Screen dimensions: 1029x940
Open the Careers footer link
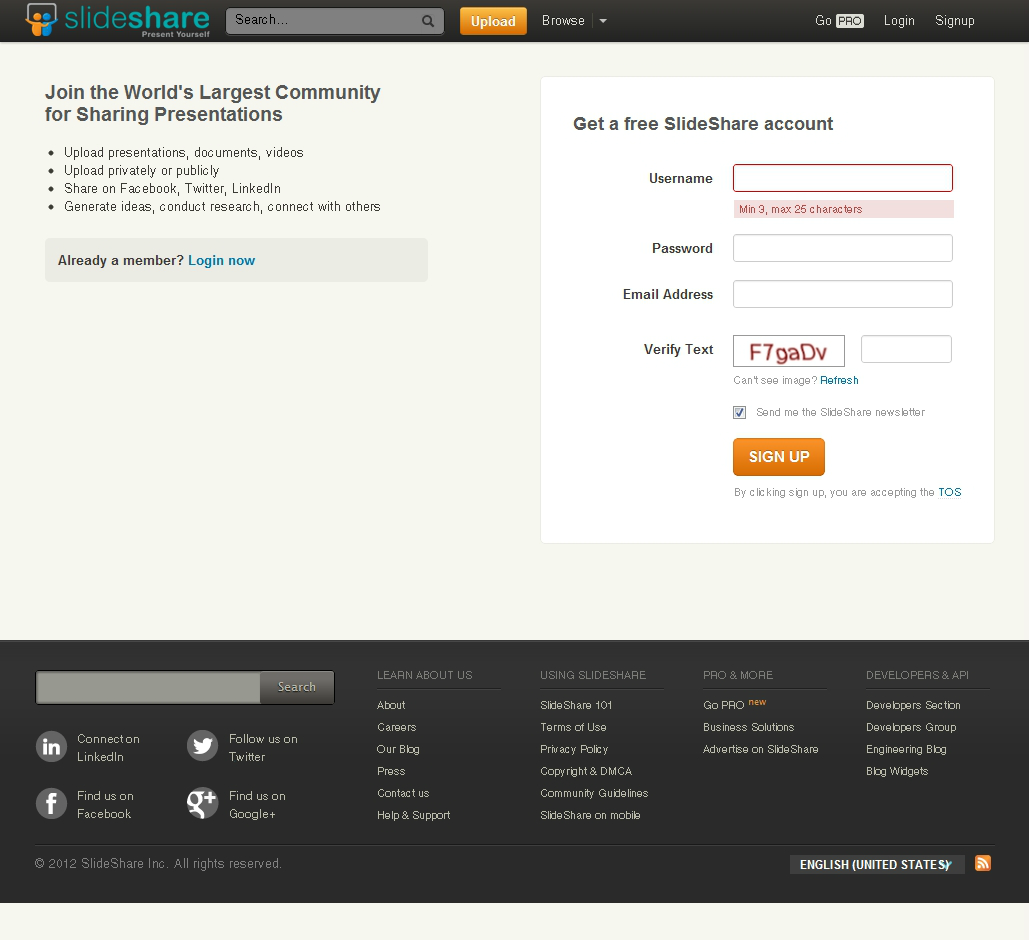pos(396,727)
